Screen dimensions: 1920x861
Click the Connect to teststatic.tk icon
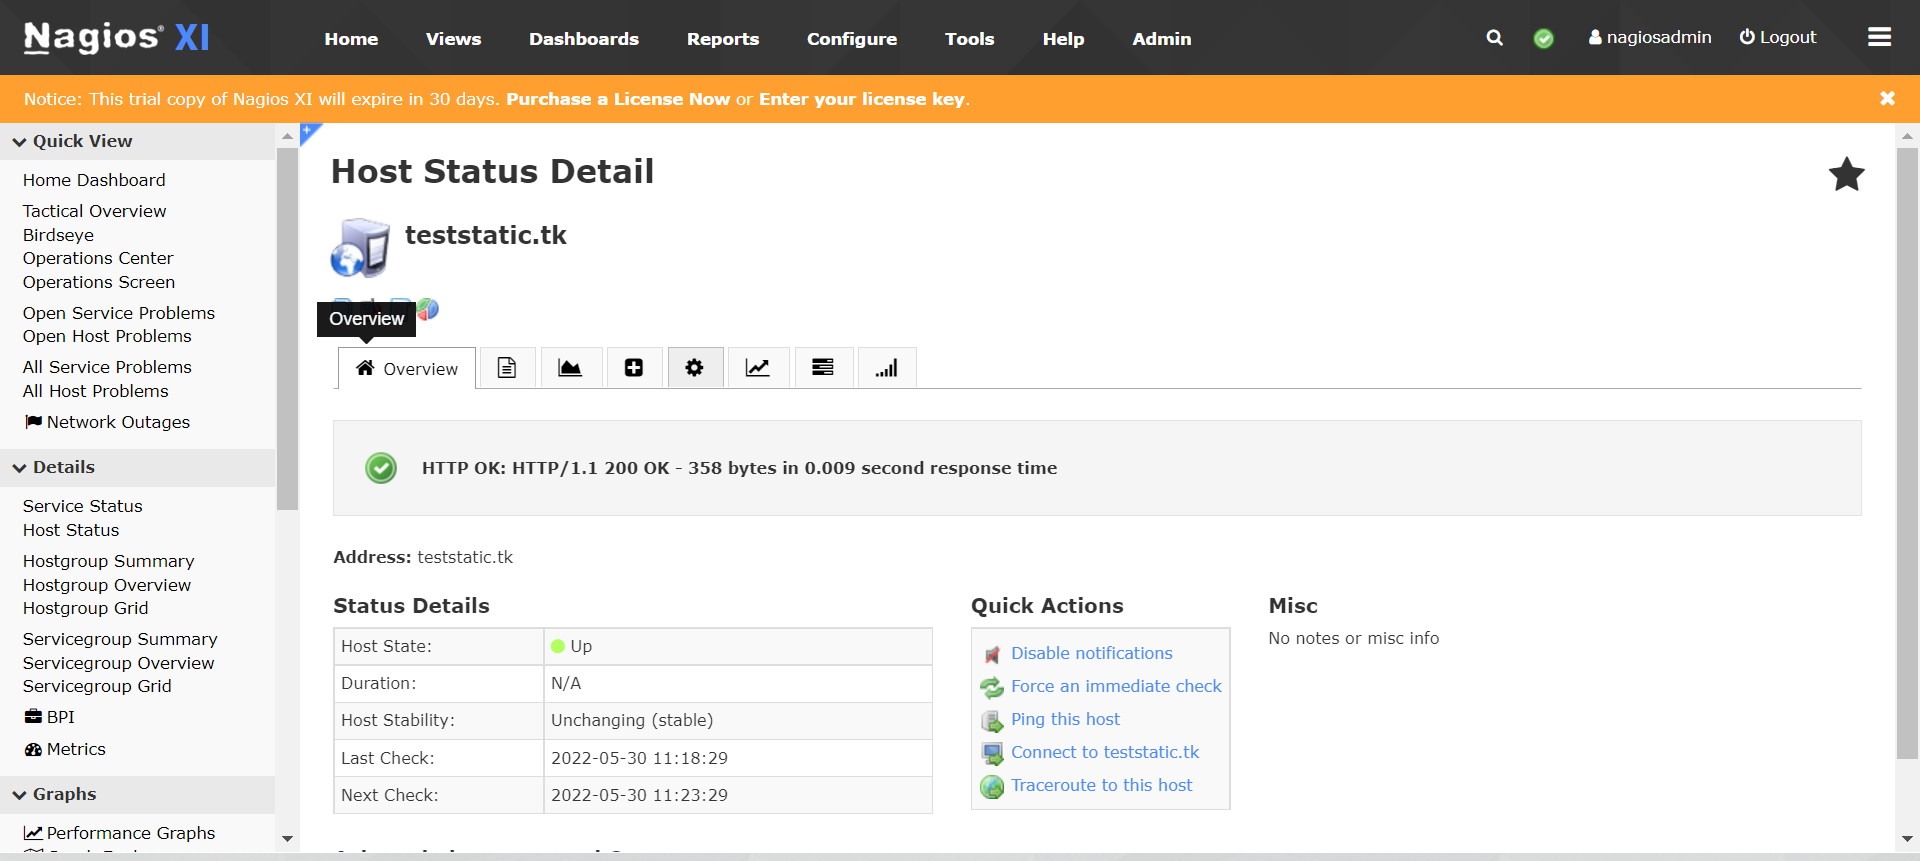(992, 753)
